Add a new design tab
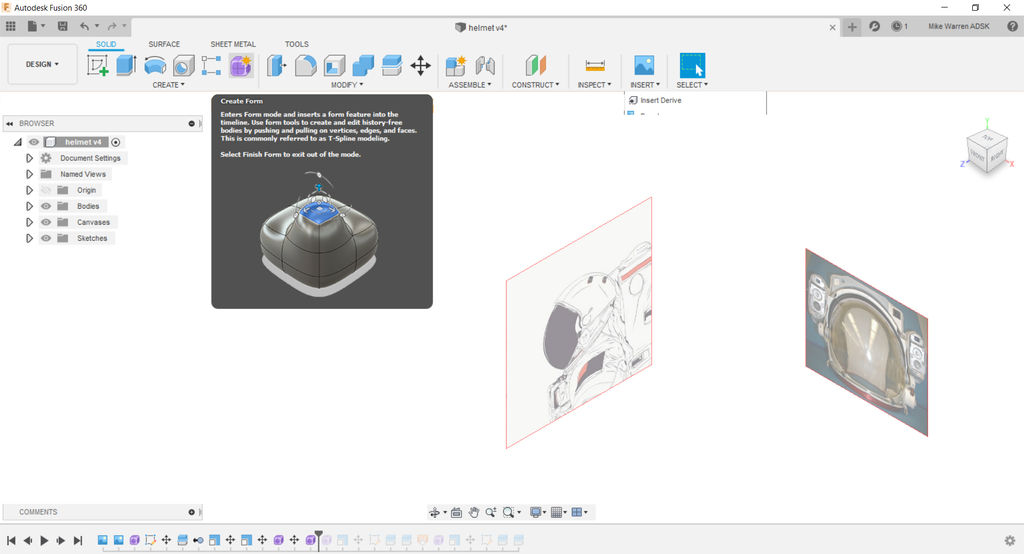Image resolution: width=1024 pixels, height=554 pixels. click(852, 27)
